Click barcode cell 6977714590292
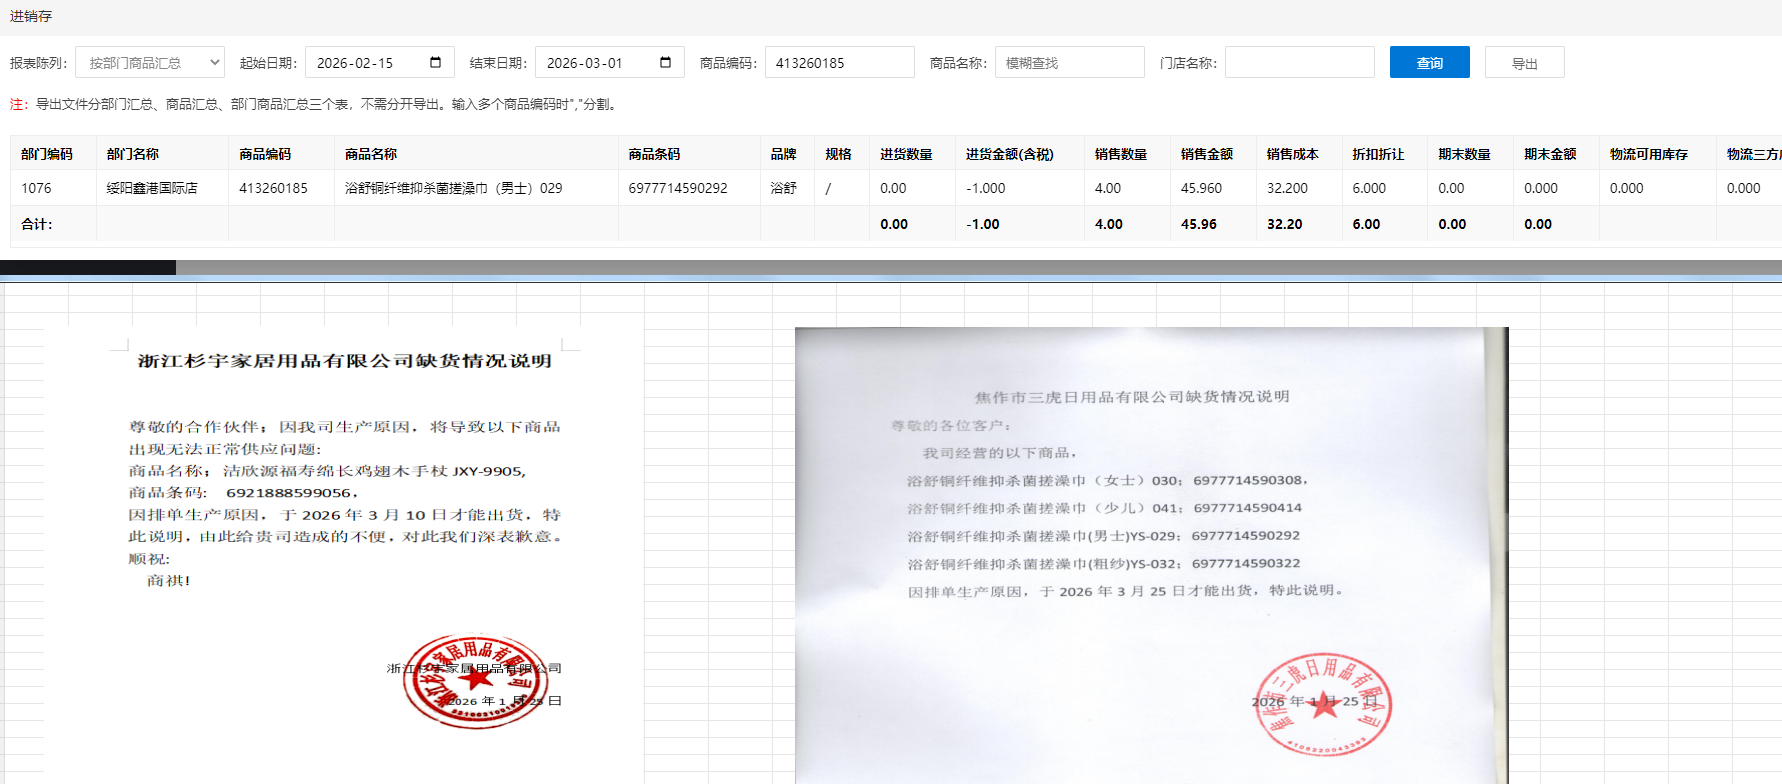This screenshot has width=1782, height=784. tap(678, 188)
